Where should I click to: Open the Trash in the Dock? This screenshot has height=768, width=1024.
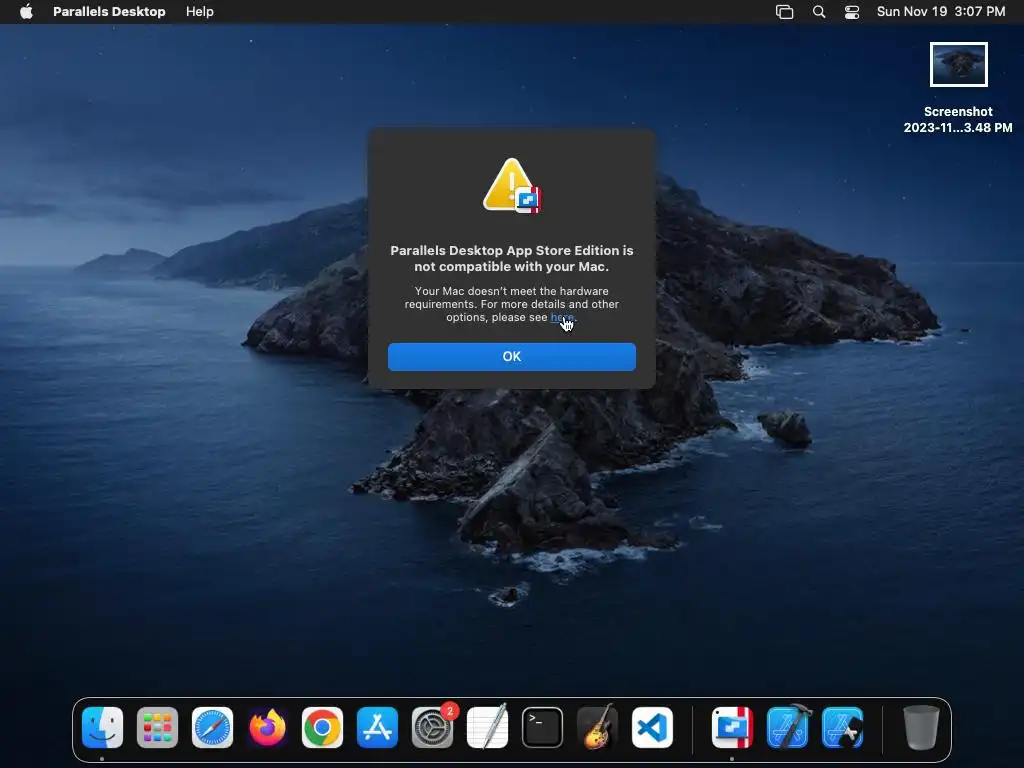point(921,727)
